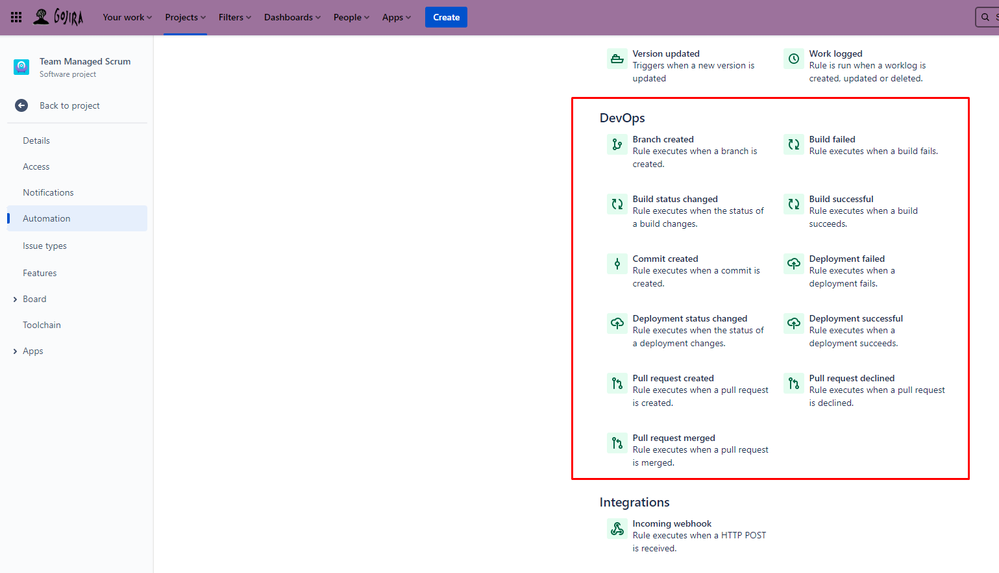Image resolution: width=999 pixels, height=573 pixels.
Task: Click the Back to project arrow icon
Action: [x=21, y=106]
